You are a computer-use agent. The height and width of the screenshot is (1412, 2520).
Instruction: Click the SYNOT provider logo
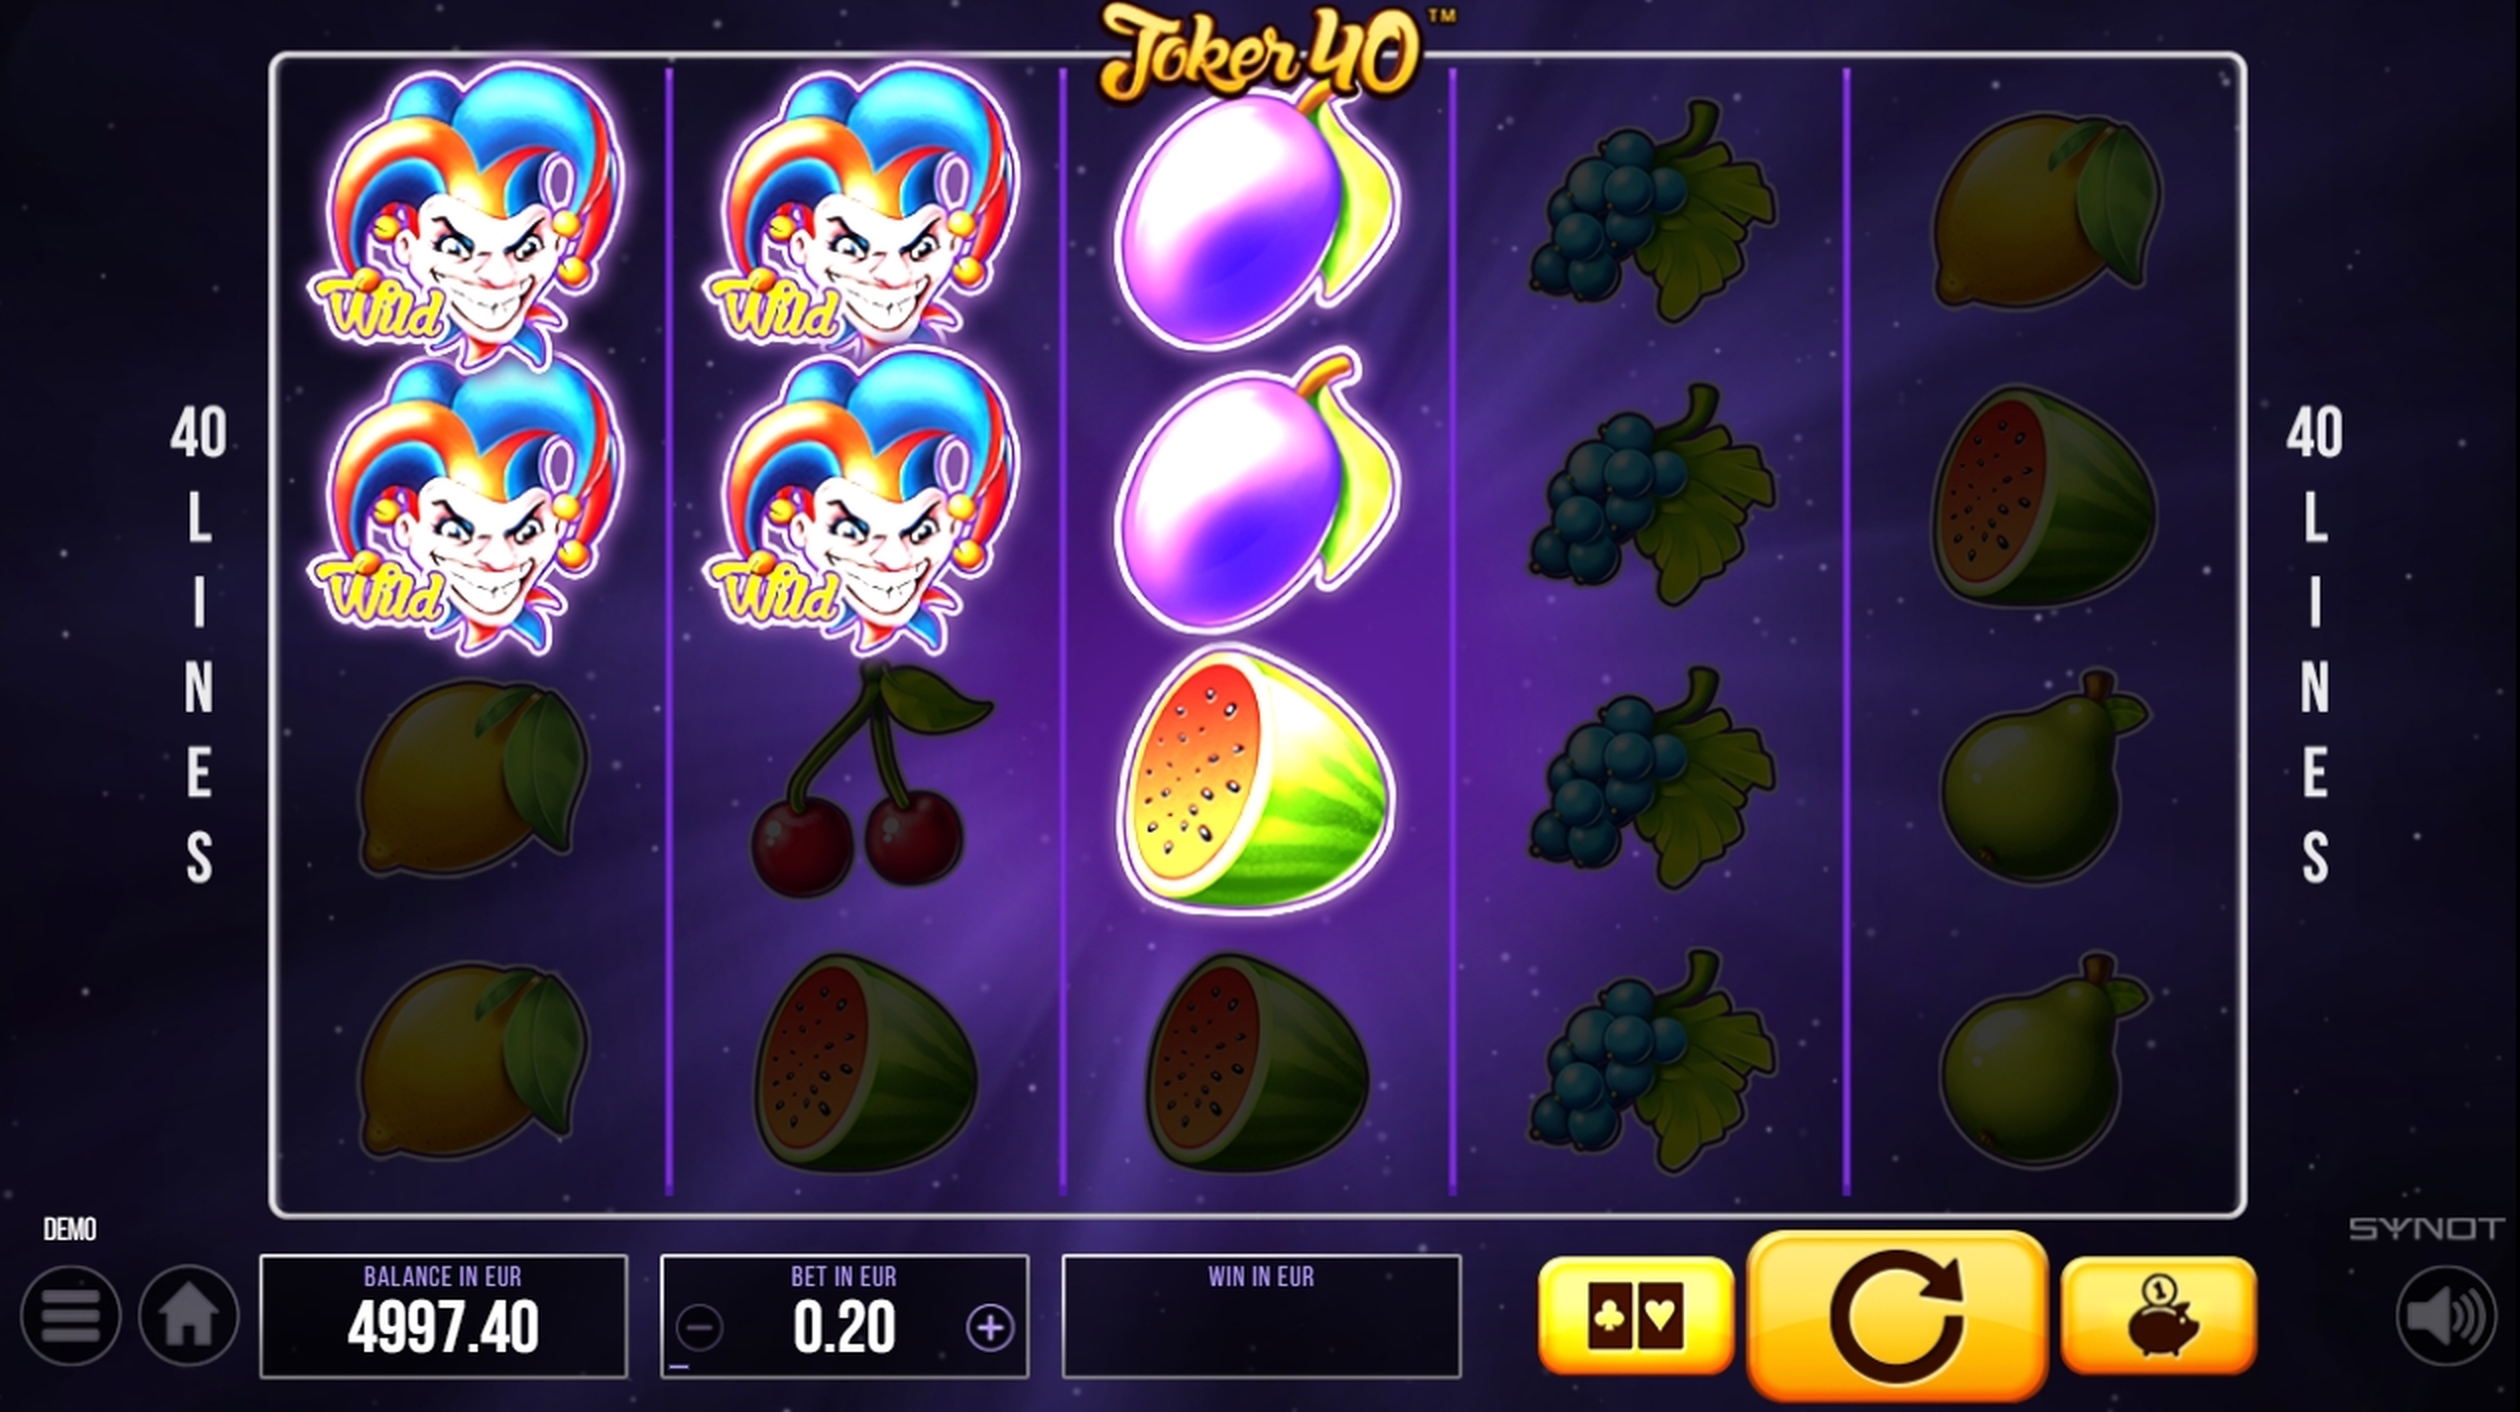[2424, 1228]
